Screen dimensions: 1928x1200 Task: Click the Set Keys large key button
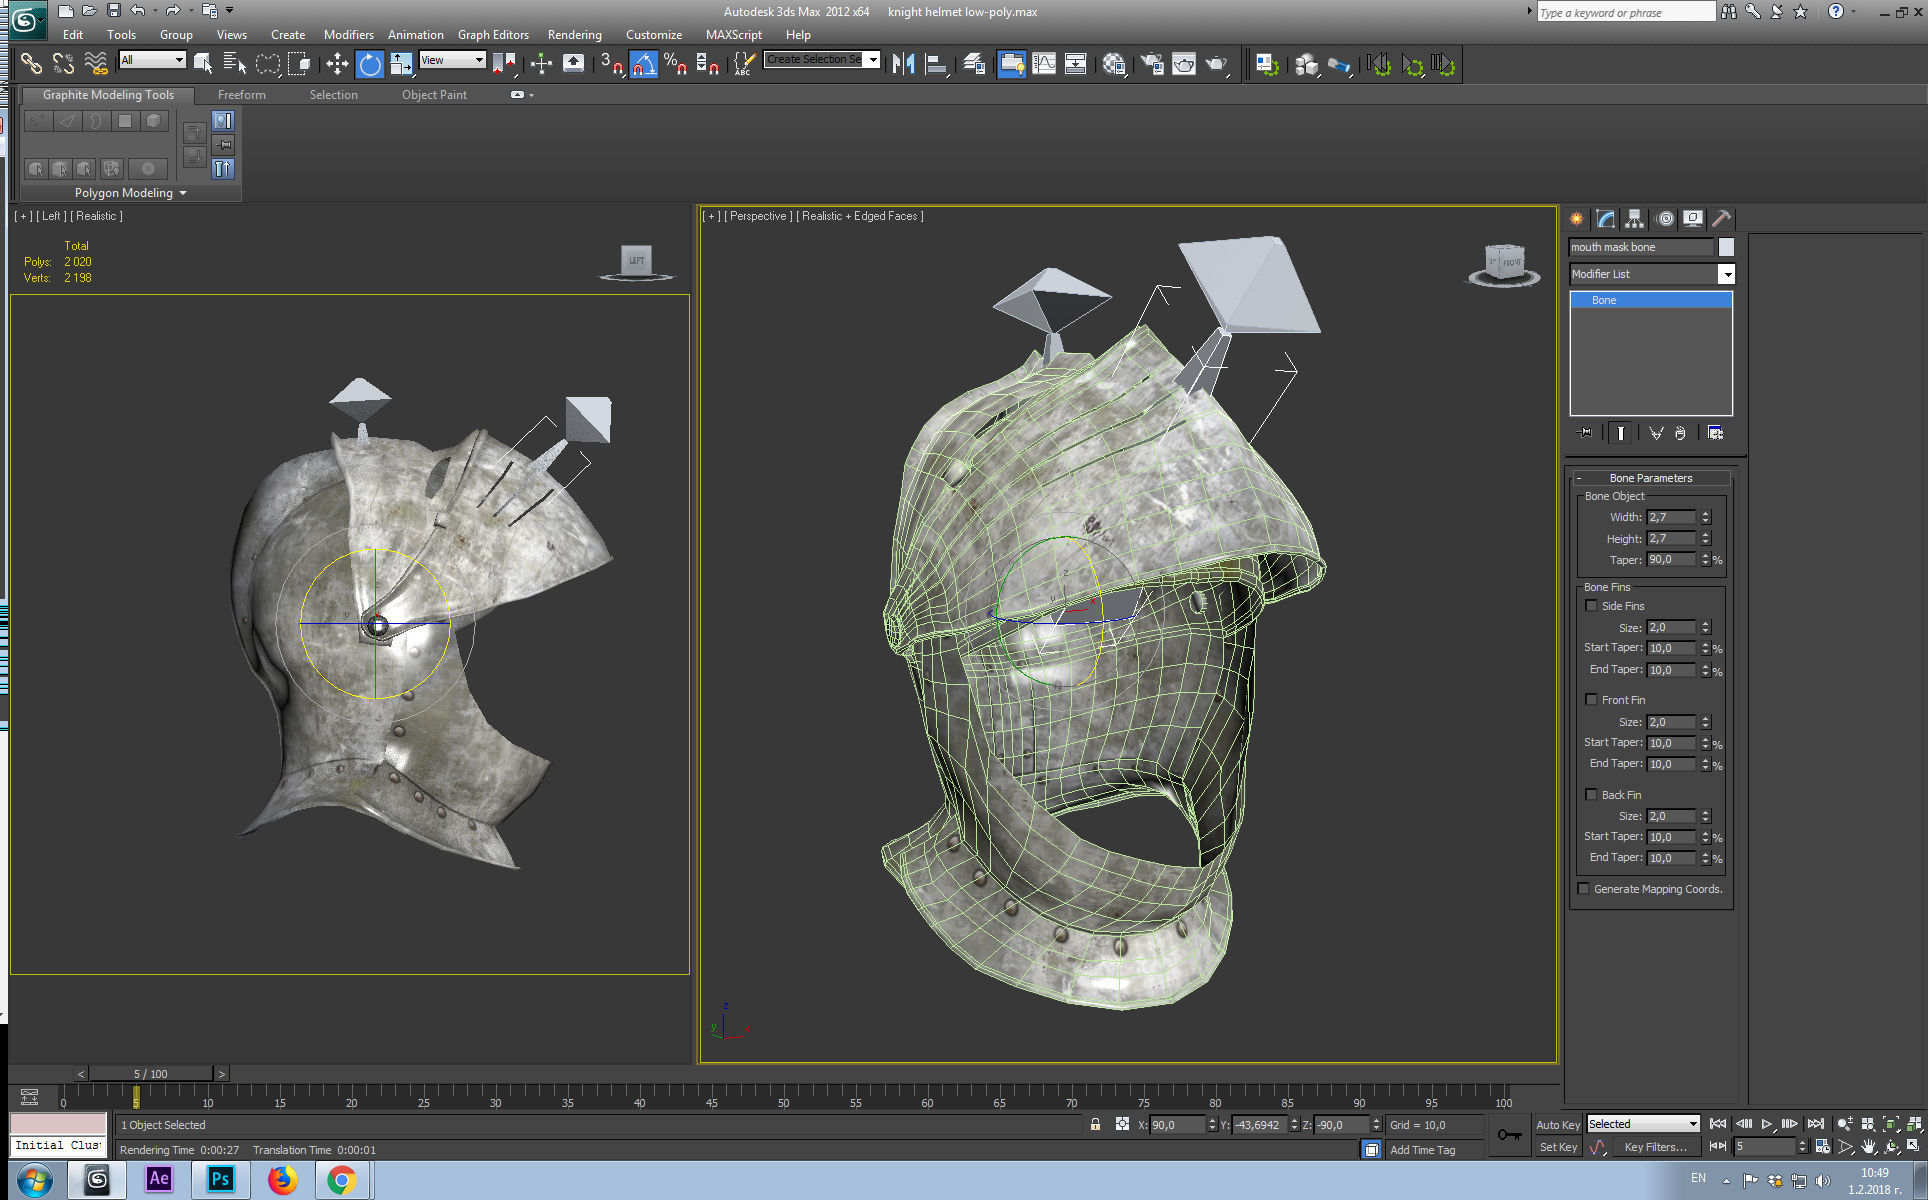coord(1509,1135)
